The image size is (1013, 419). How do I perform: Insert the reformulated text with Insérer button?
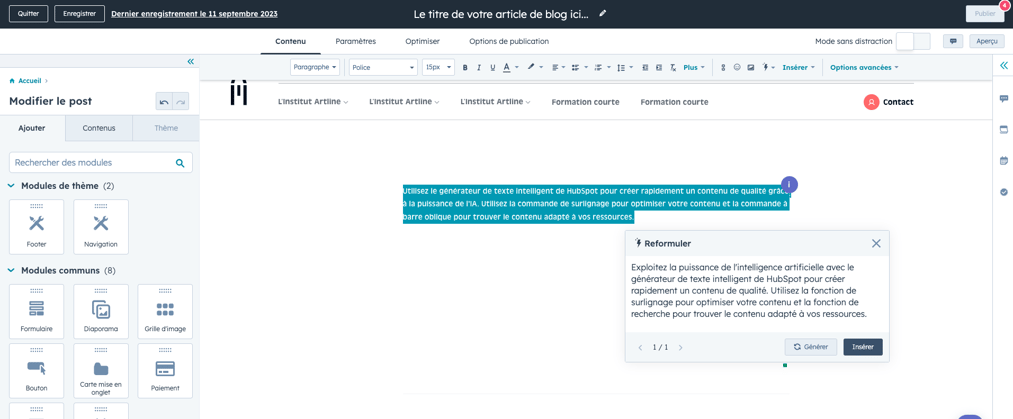click(862, 347)
